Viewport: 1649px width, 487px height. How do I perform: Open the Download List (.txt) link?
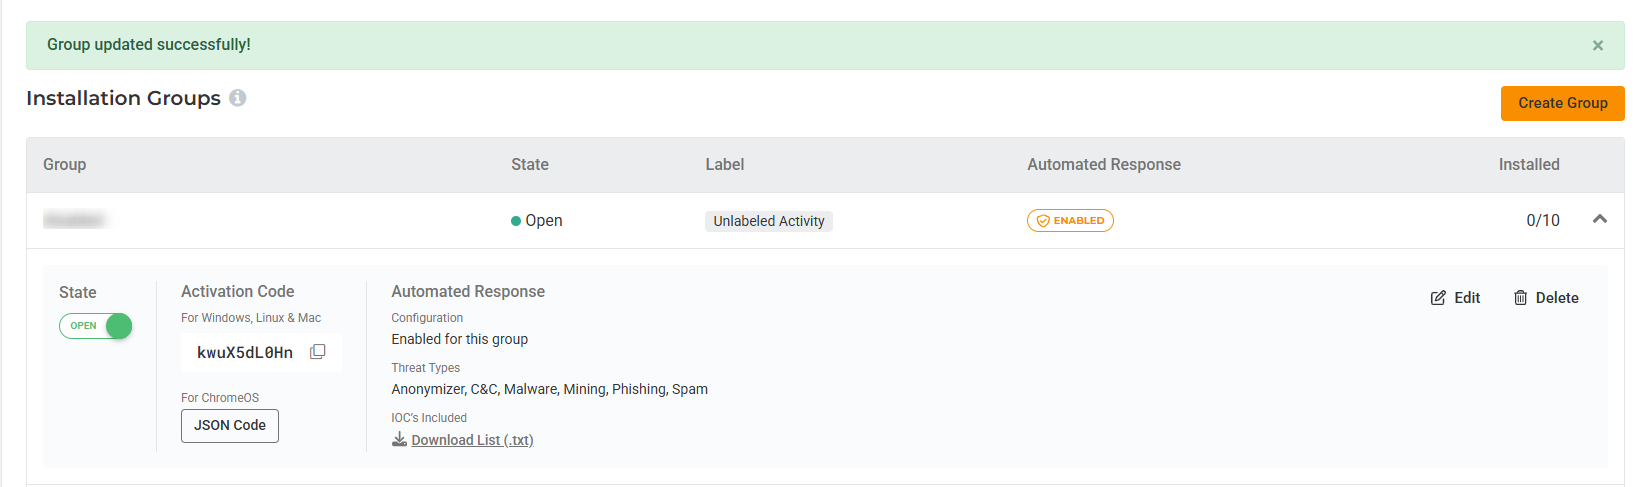[x=472, y=440]
